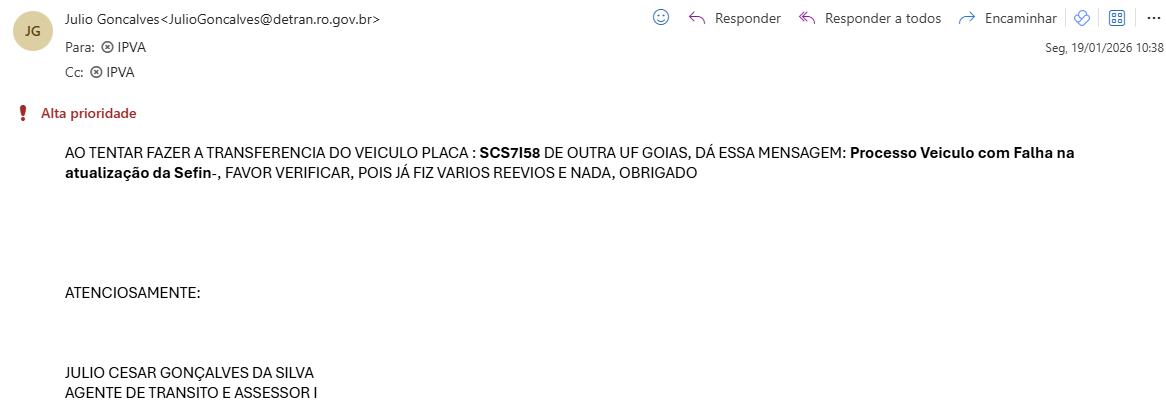Viewport: 1166px width, 410px height.
Task: Click the message date Seg, 19/01/2026
Action: click(x=1104, y=47)
